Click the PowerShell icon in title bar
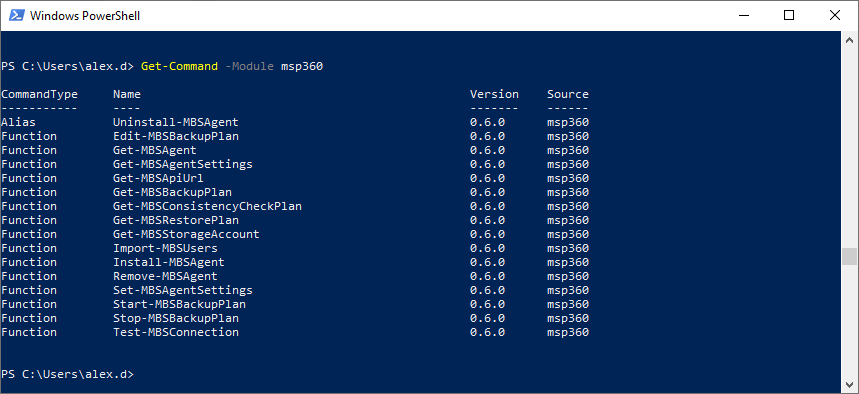 [16, 15]
